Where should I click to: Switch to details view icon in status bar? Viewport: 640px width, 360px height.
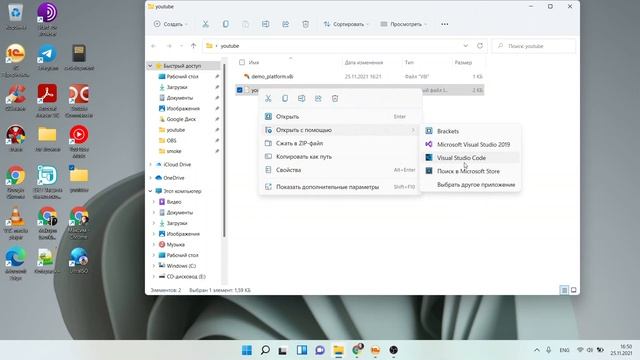coord(564,290)
